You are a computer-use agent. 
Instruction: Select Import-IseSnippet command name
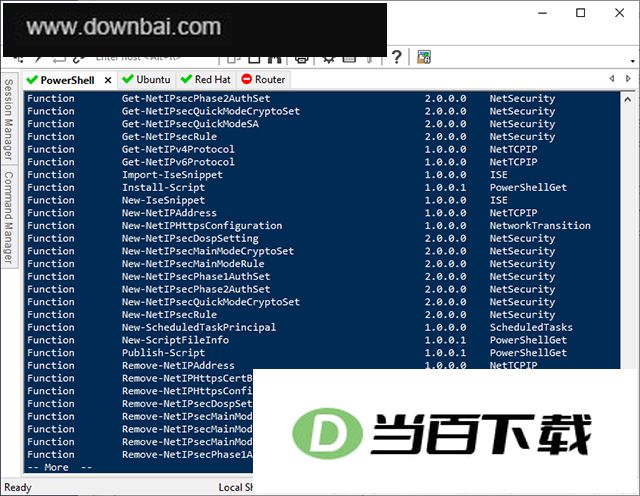tap(172, 175)
